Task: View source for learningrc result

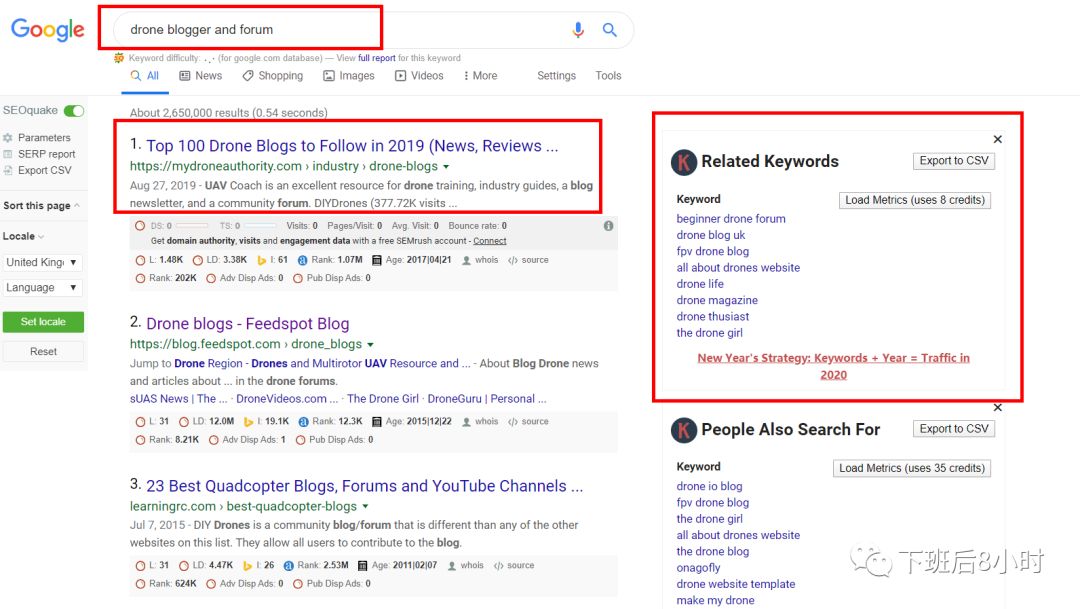Action: [514, 565]
